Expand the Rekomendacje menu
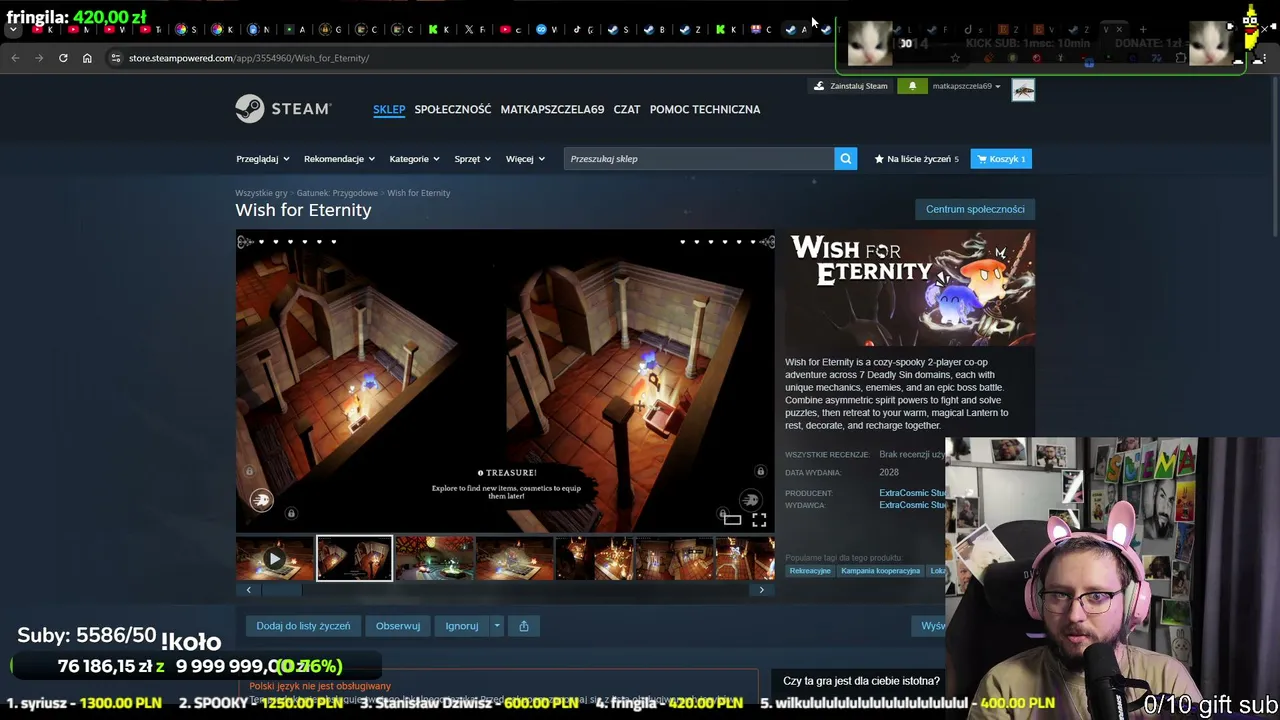Screen dimensions: 1280x720 click(339, 159)
